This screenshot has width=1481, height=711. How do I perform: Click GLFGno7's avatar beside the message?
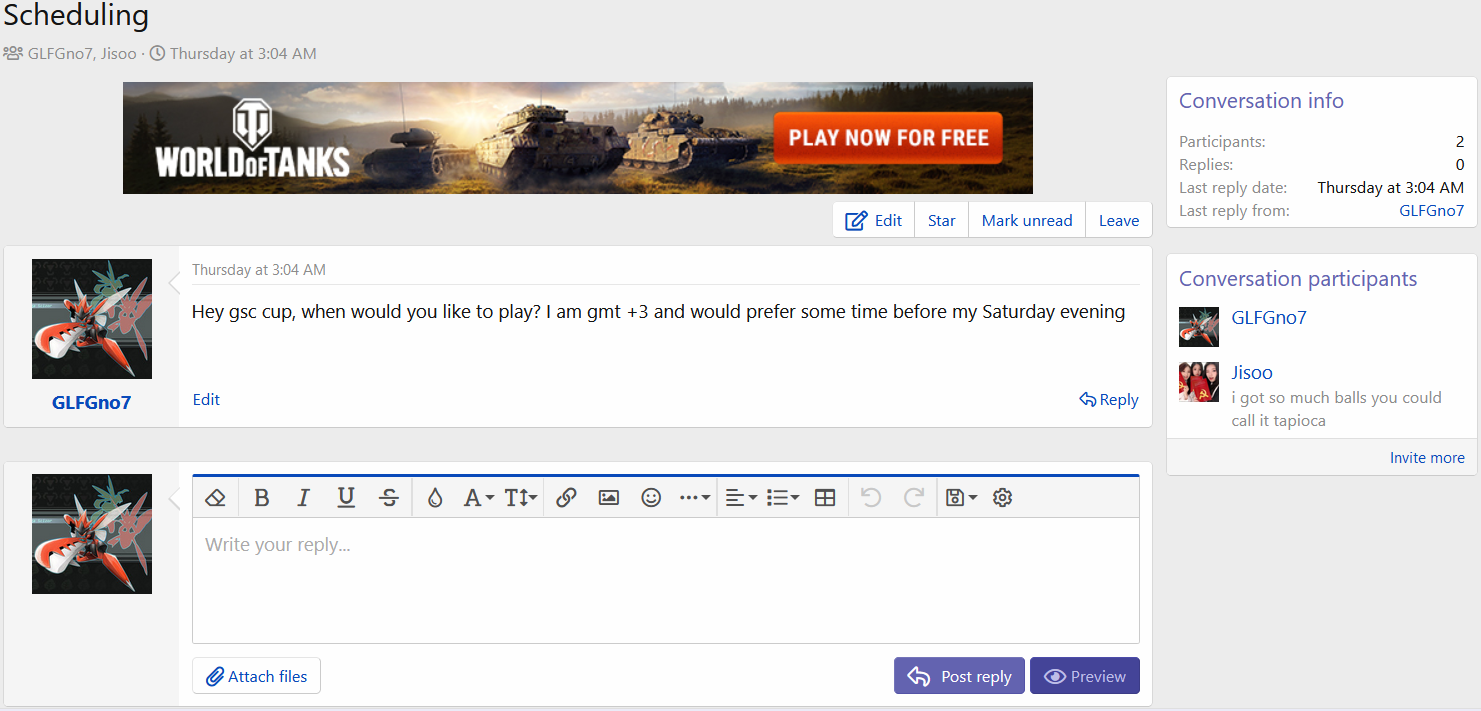click(92, 319)
